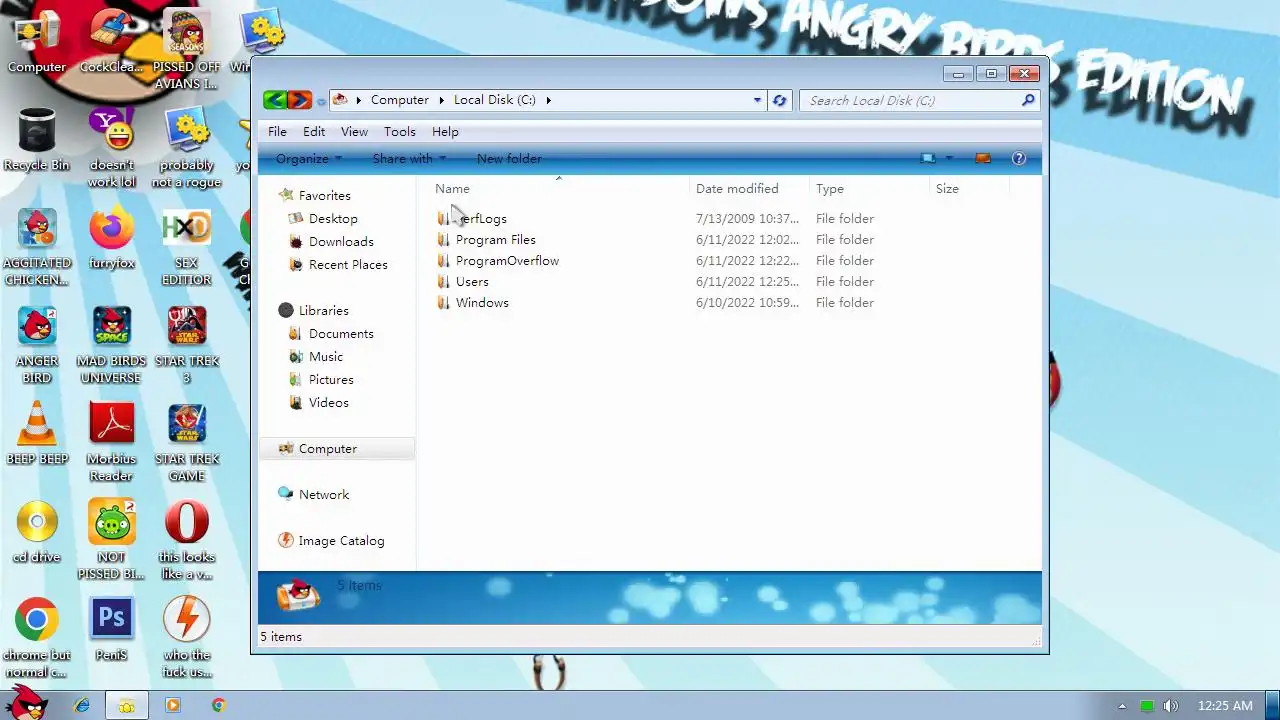Image resolution: width=1280 pixels, height=720 pixels.
Task: Open the MAD BIRDS UNIVERSE shortcut
Action: point(111,343)
